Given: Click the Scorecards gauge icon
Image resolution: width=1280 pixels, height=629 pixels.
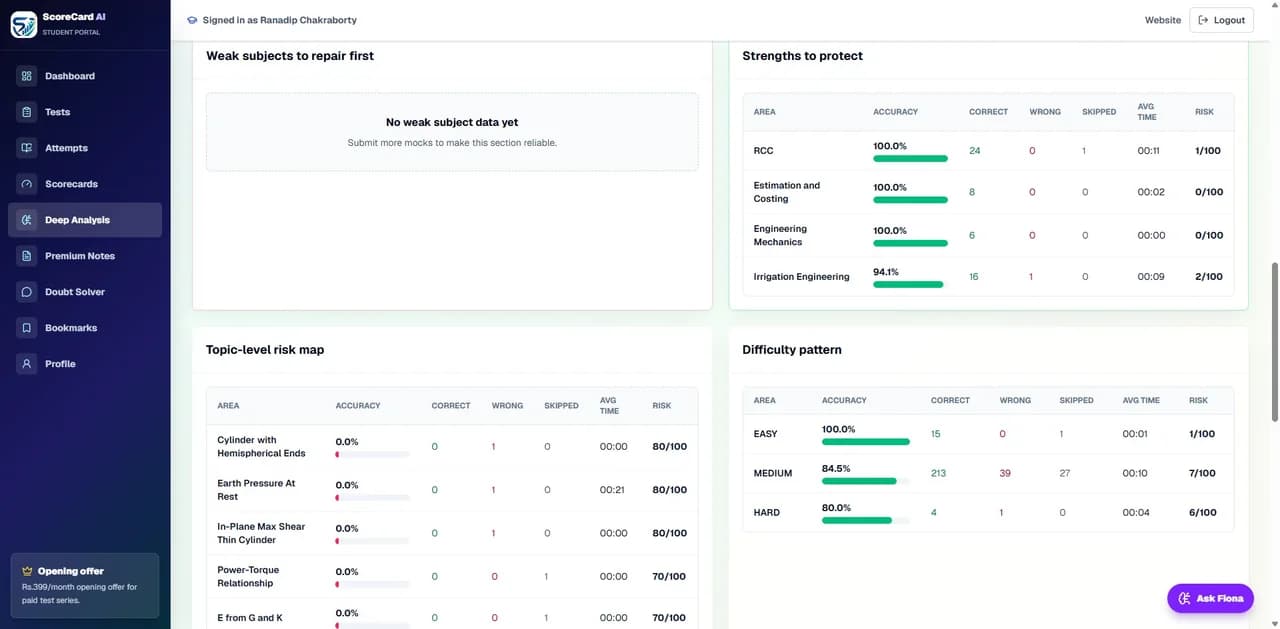Looking at the screenshot, I should (27, 184).
